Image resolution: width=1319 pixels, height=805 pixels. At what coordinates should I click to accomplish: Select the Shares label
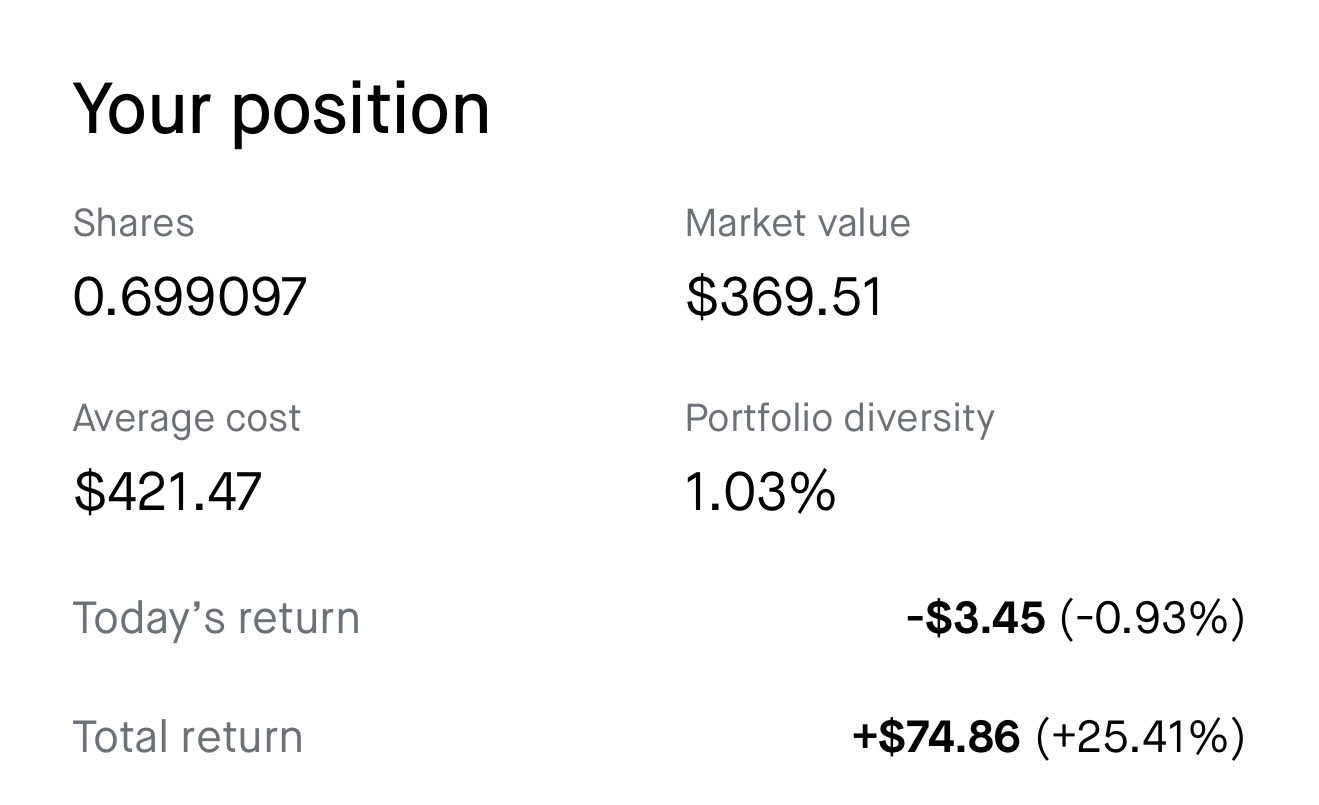[134, 222]
